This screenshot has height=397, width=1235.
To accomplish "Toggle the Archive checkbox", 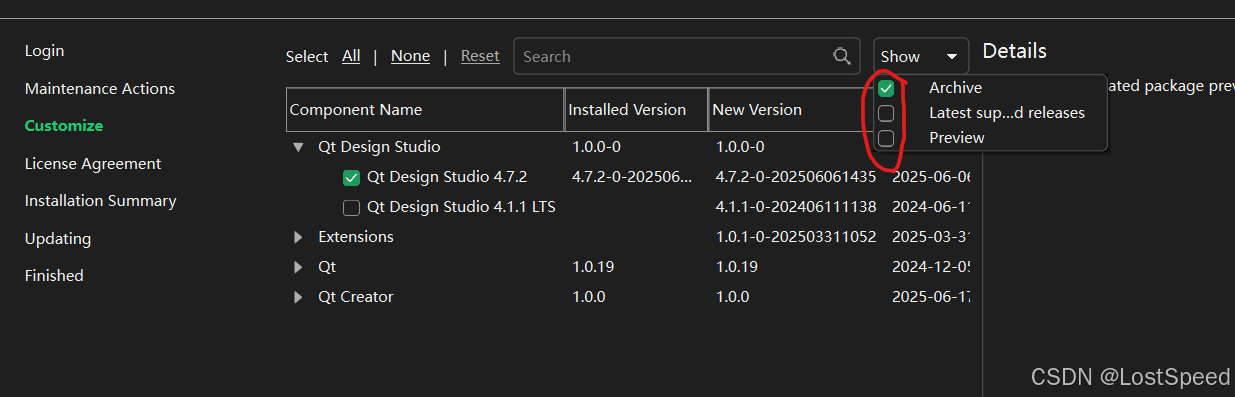I will point(886,88).
